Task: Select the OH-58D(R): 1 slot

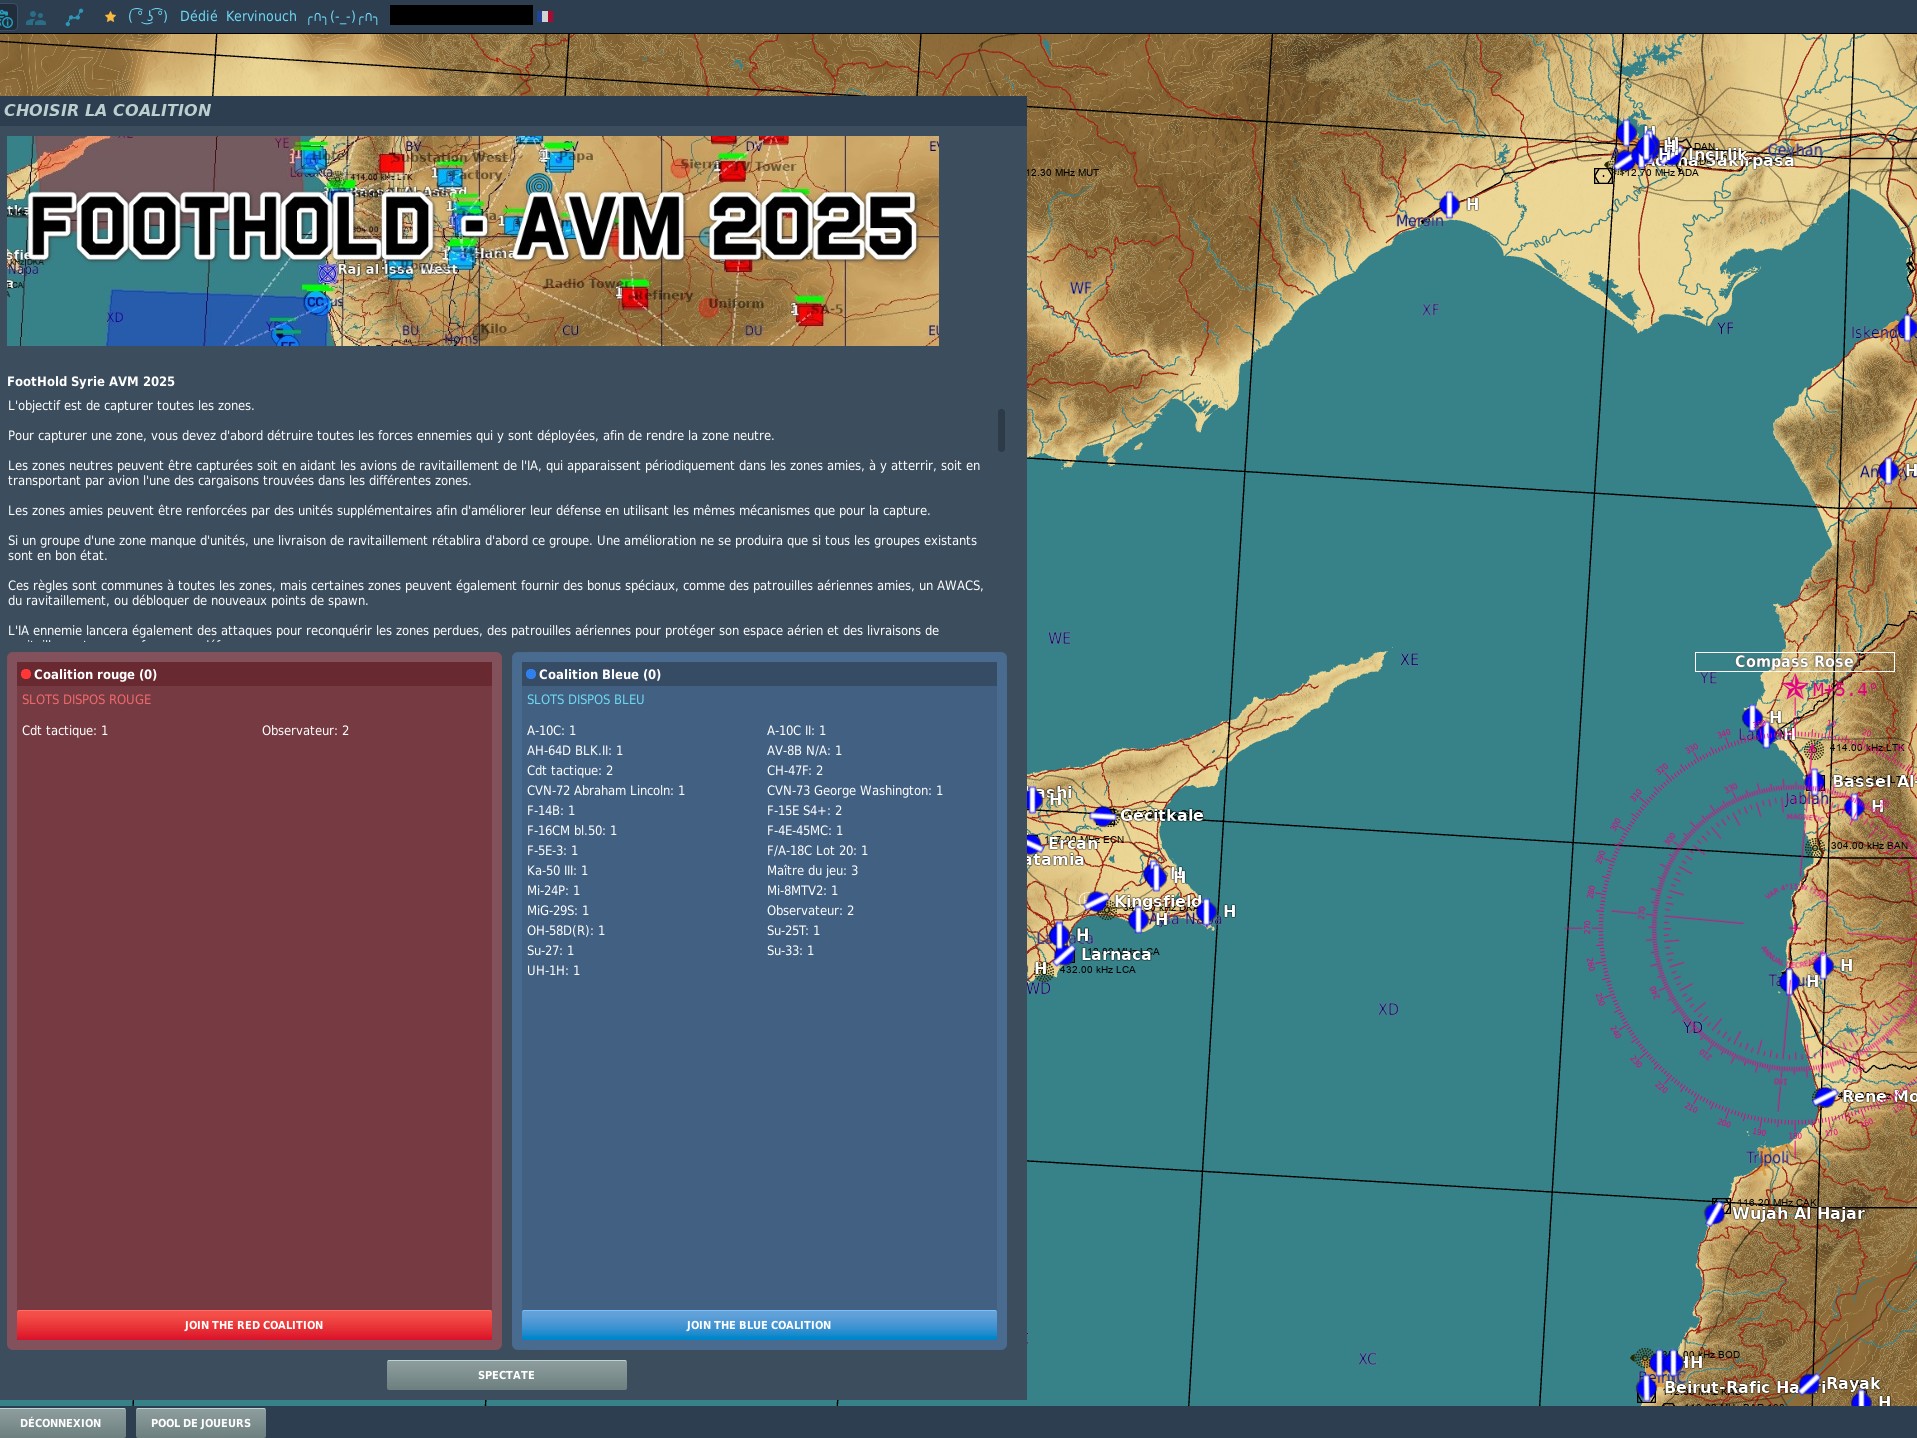Action: [566, 931]
